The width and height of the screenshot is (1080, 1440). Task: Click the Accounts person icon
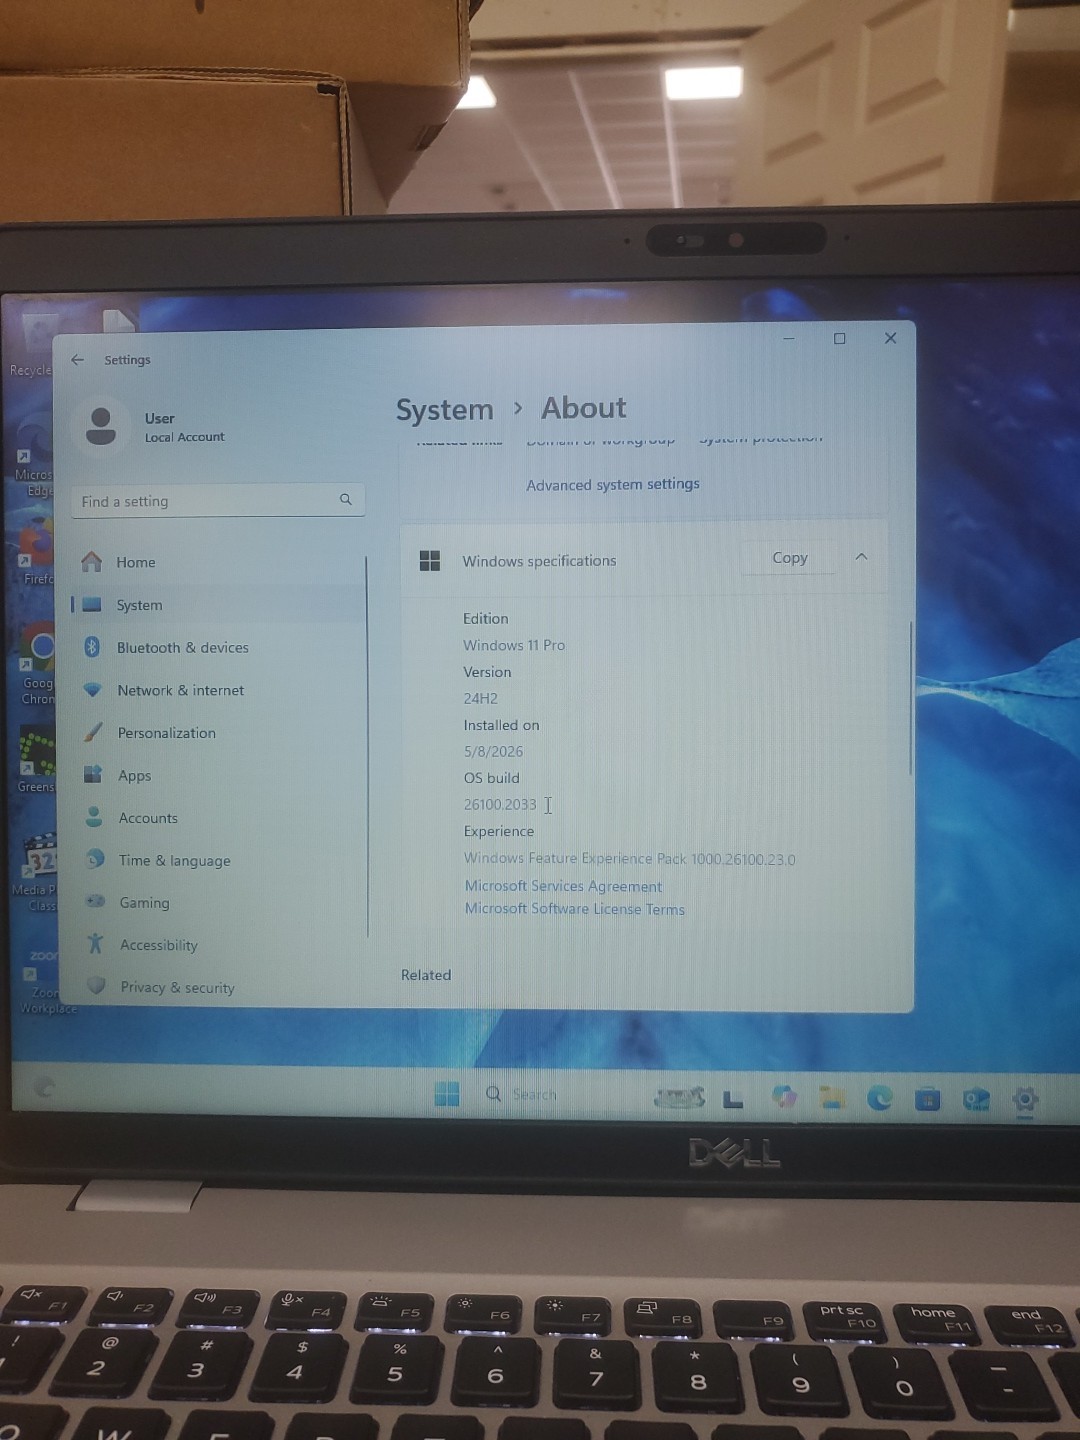click(x=94, y=817)
